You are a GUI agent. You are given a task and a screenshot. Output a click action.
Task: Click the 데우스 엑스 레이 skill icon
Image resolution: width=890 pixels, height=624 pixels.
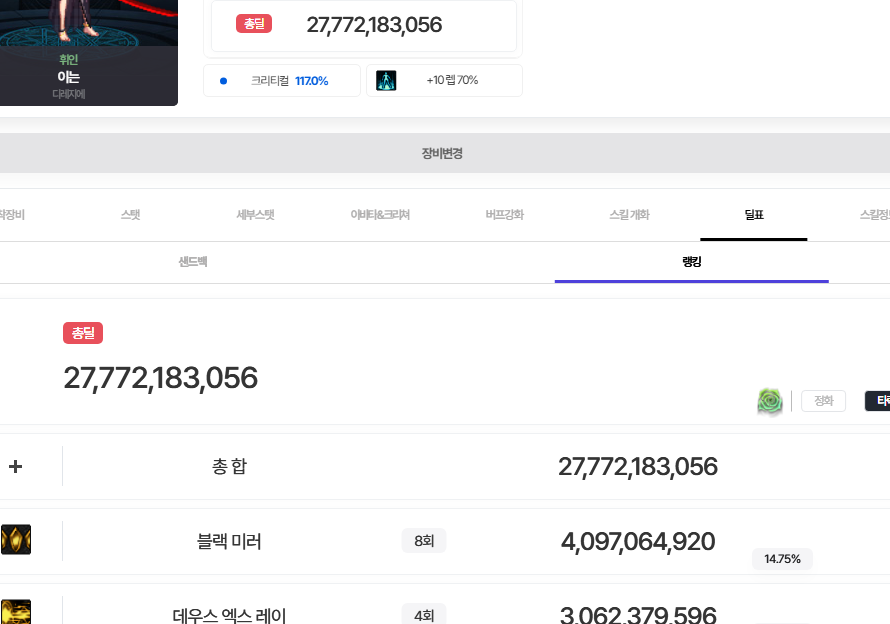16,612
